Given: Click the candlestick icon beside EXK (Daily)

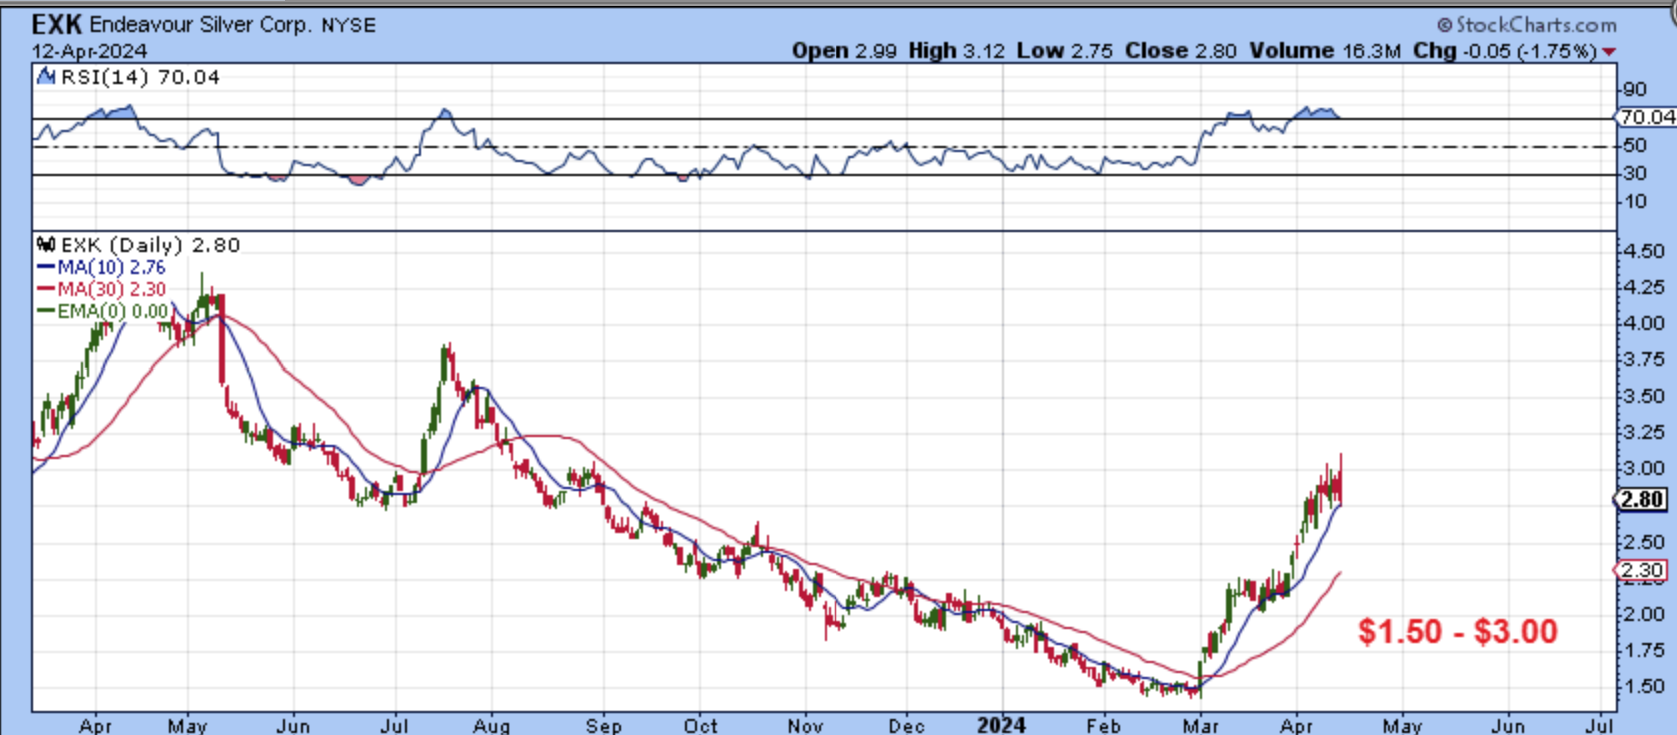Looking at the screenshot, I should pos(46,244).
